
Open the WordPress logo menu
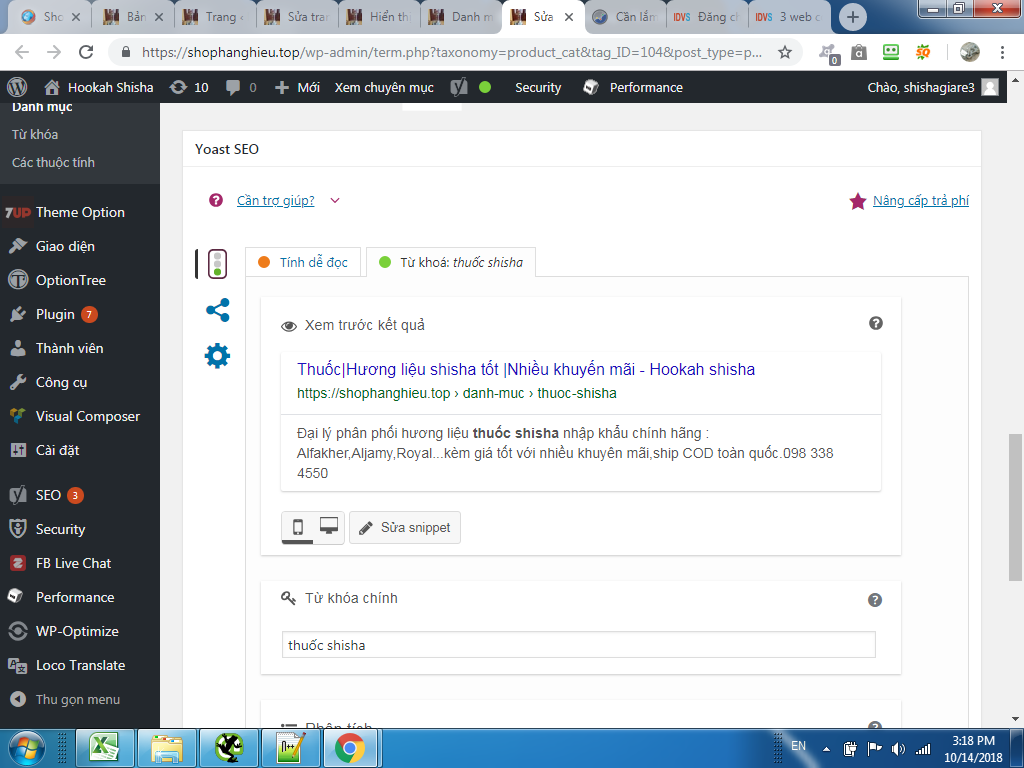(x=17, y=87)
